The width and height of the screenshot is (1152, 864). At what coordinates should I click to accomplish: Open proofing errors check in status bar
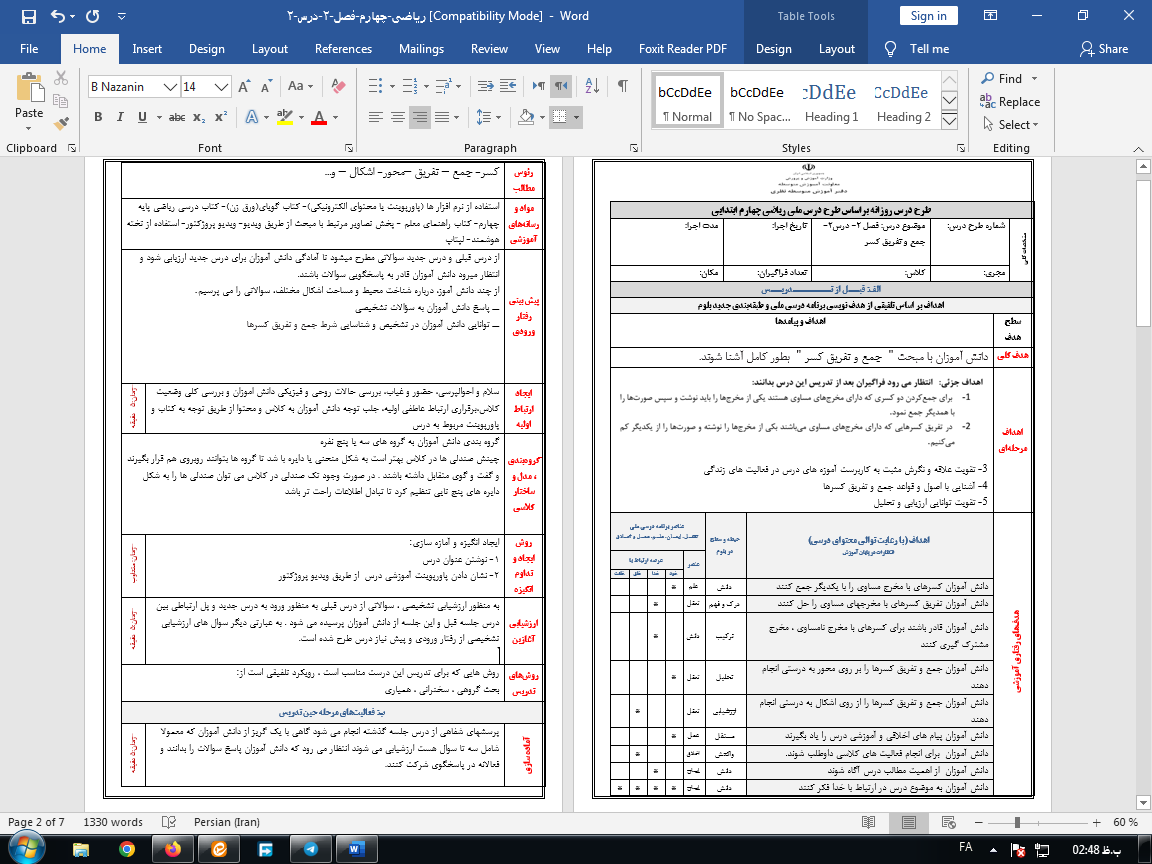(x=169, y=822)
